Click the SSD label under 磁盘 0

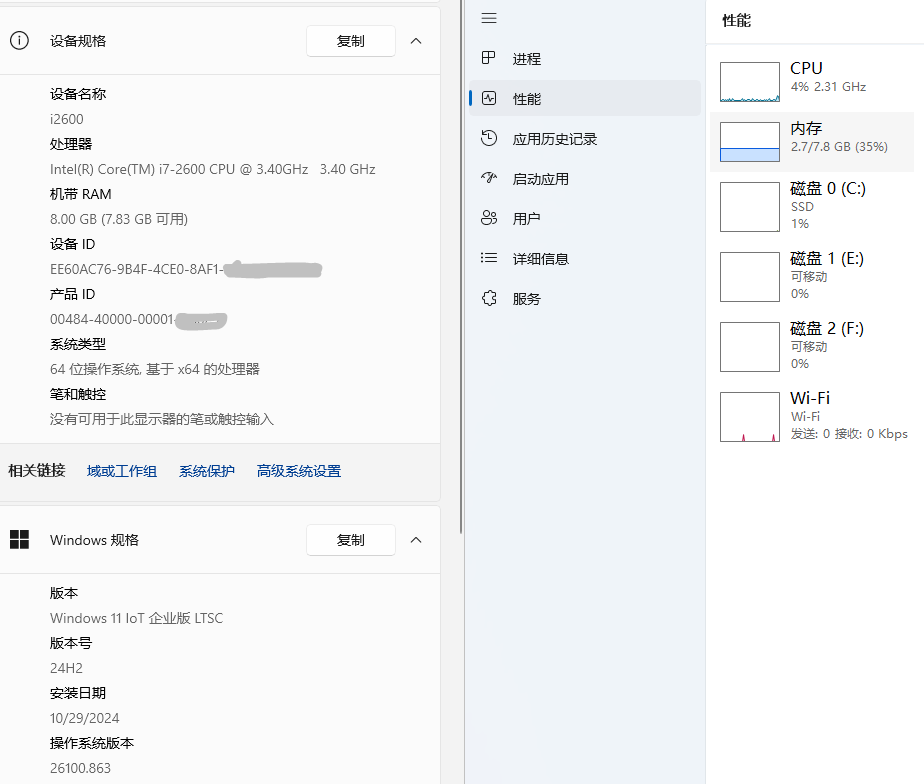pos(802,207)
